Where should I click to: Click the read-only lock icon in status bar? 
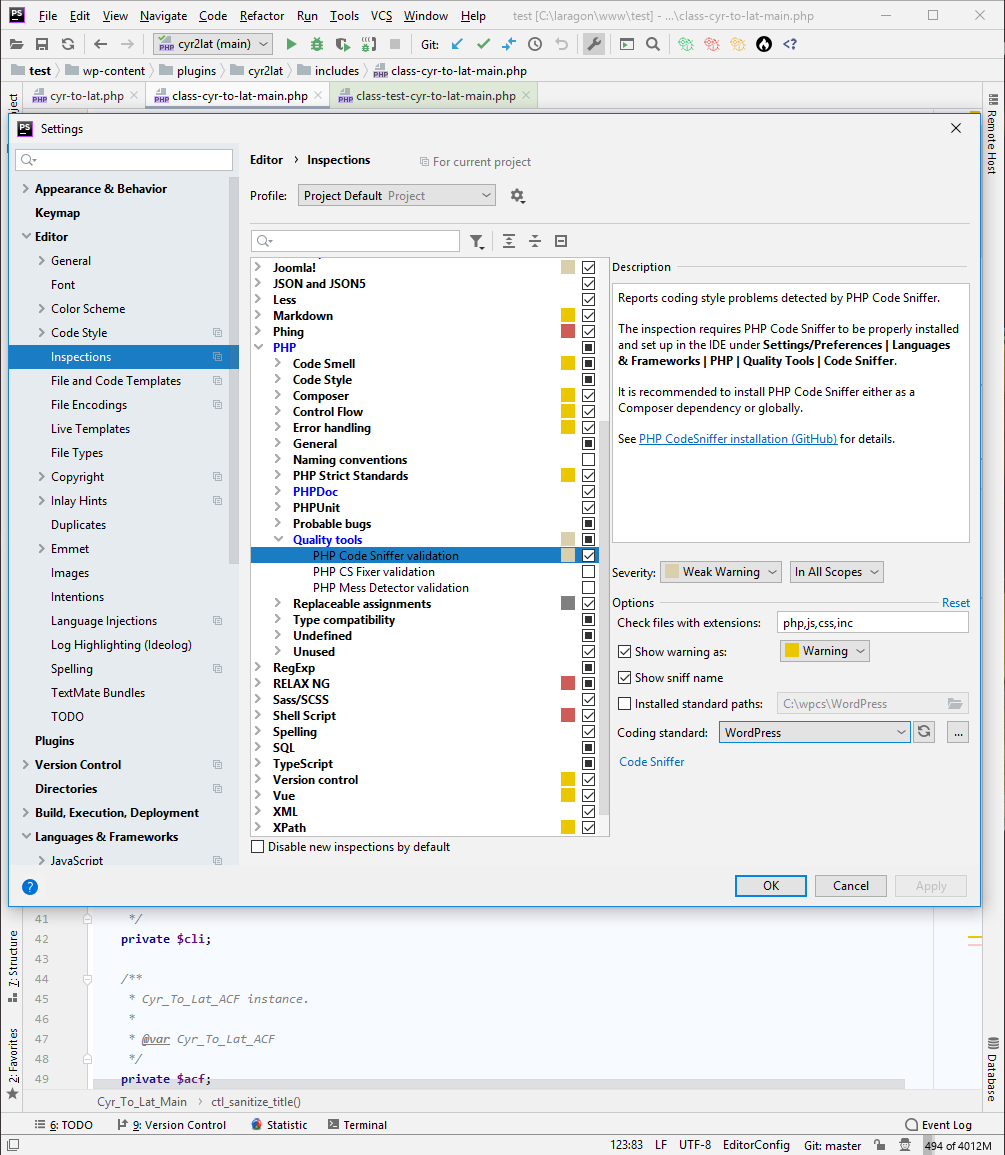[879, 1145]
